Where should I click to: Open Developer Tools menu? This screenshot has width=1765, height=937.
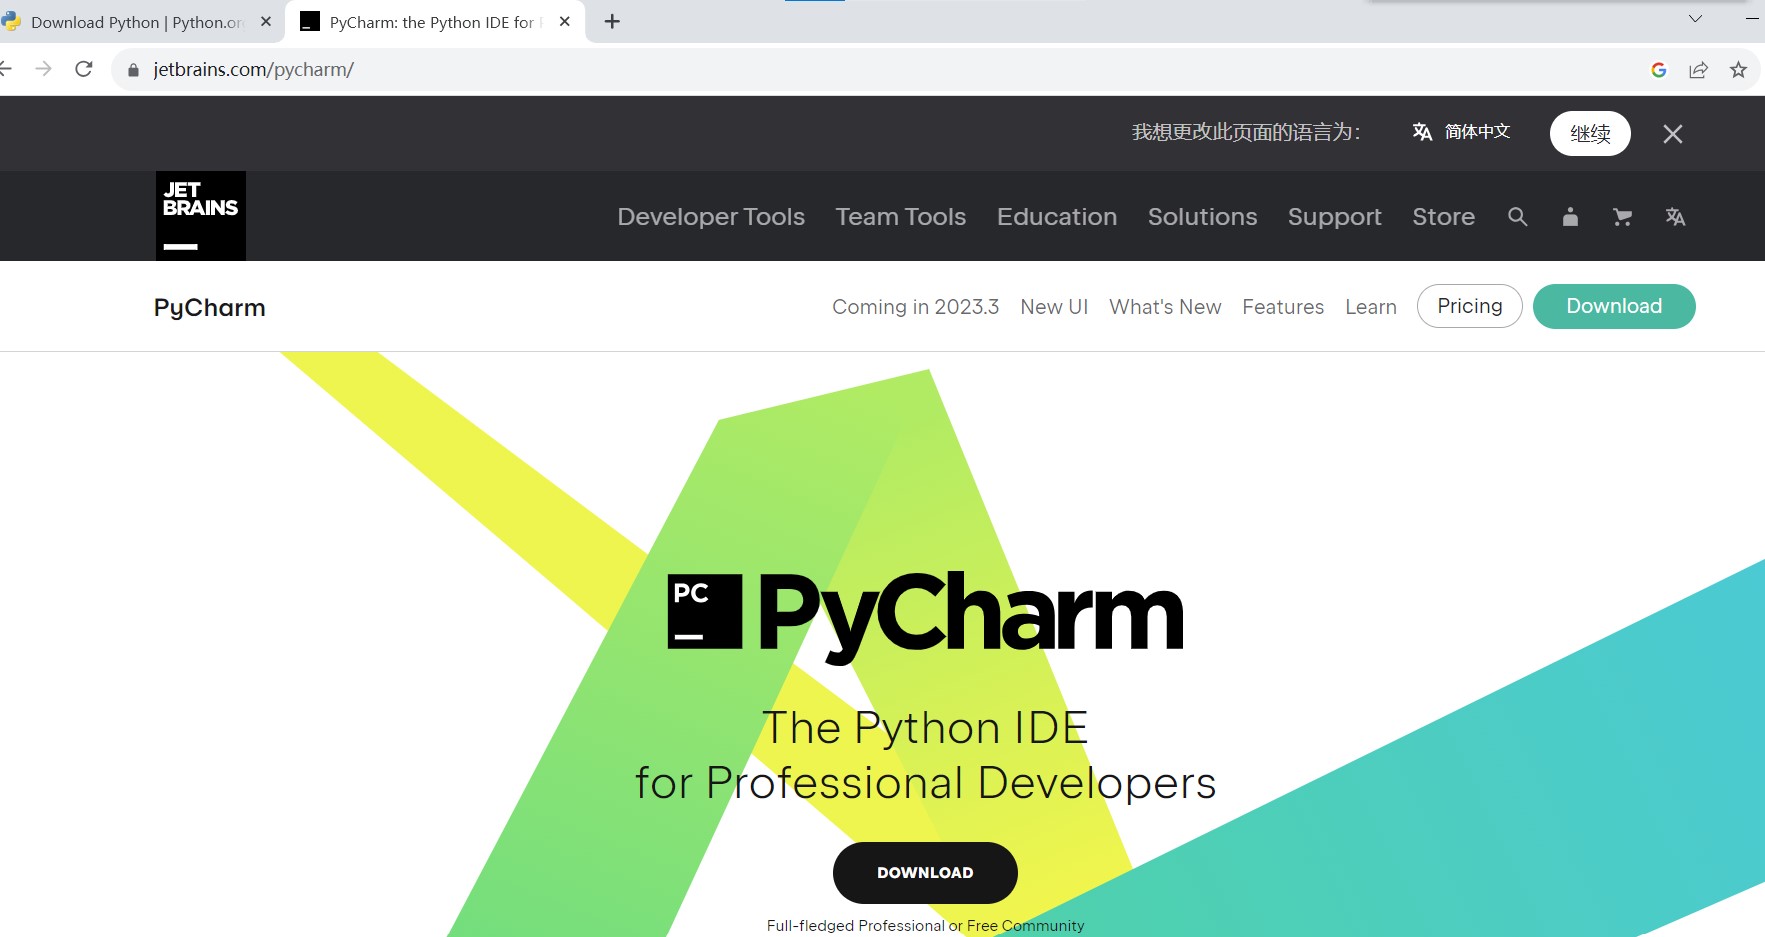coord(711,217)
